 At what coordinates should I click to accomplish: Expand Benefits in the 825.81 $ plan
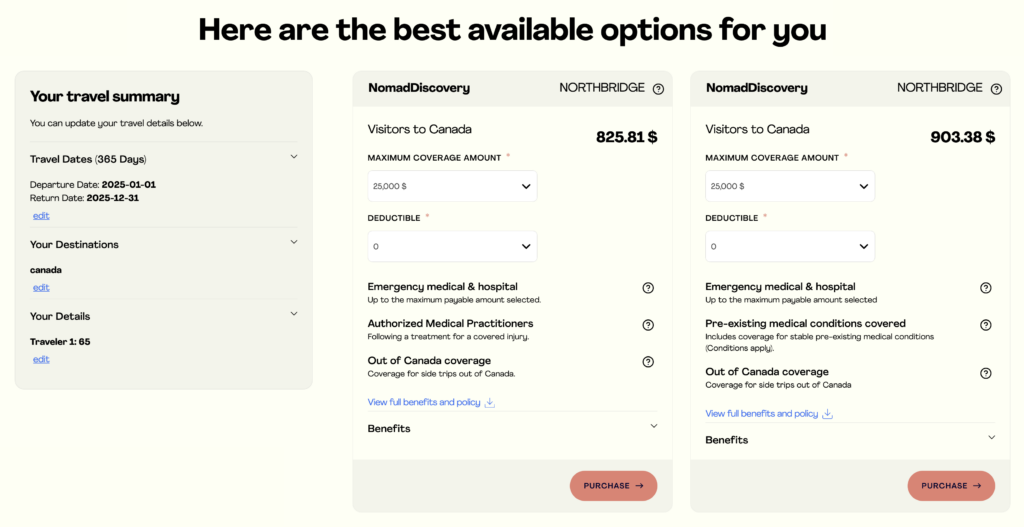pyautogui.click(x=654, y=427)
